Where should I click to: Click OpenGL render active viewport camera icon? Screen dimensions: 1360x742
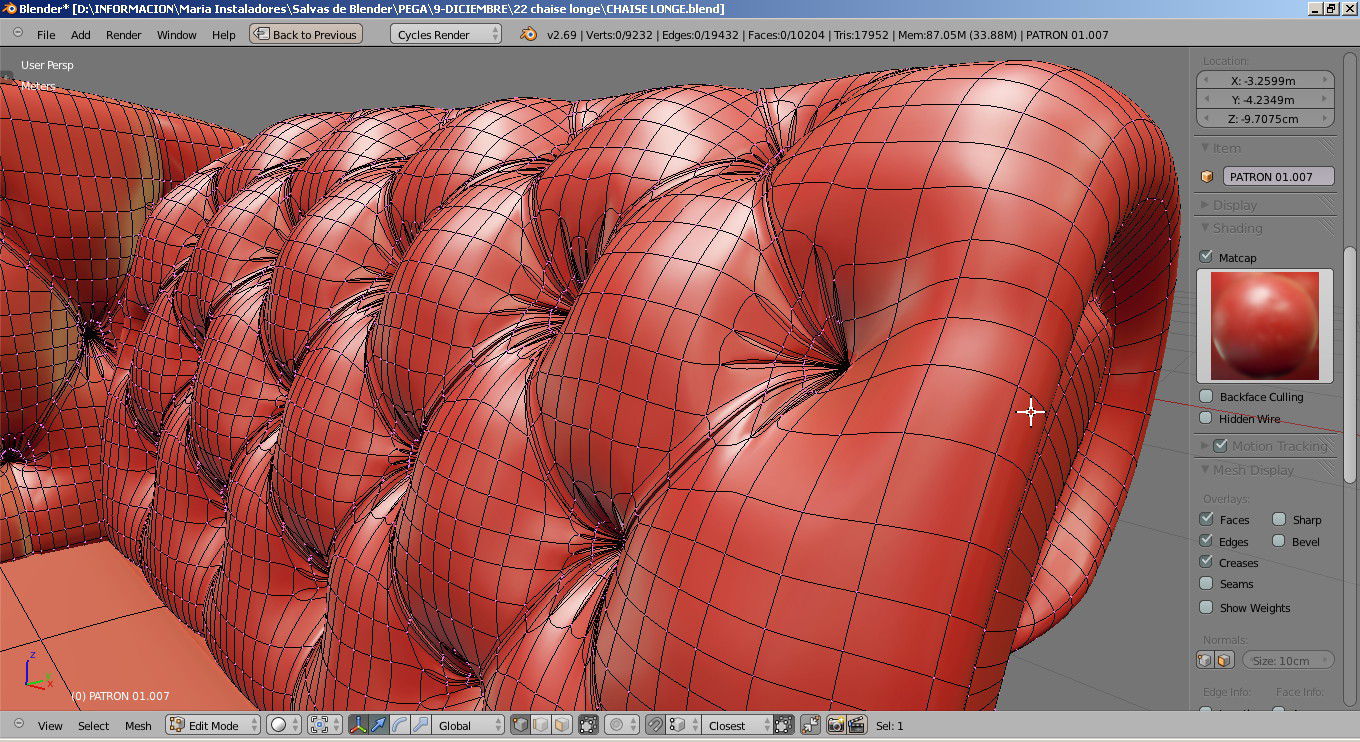point(835,725)
